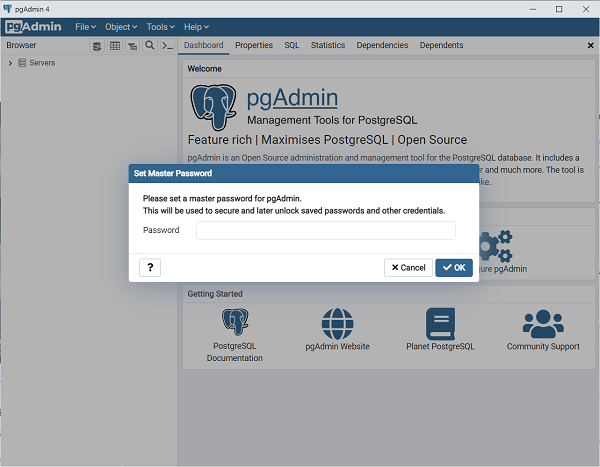Viewport: 600px width, 467px height.
Task: Click the Community Support link text
Action: click(x=543, y=346)
